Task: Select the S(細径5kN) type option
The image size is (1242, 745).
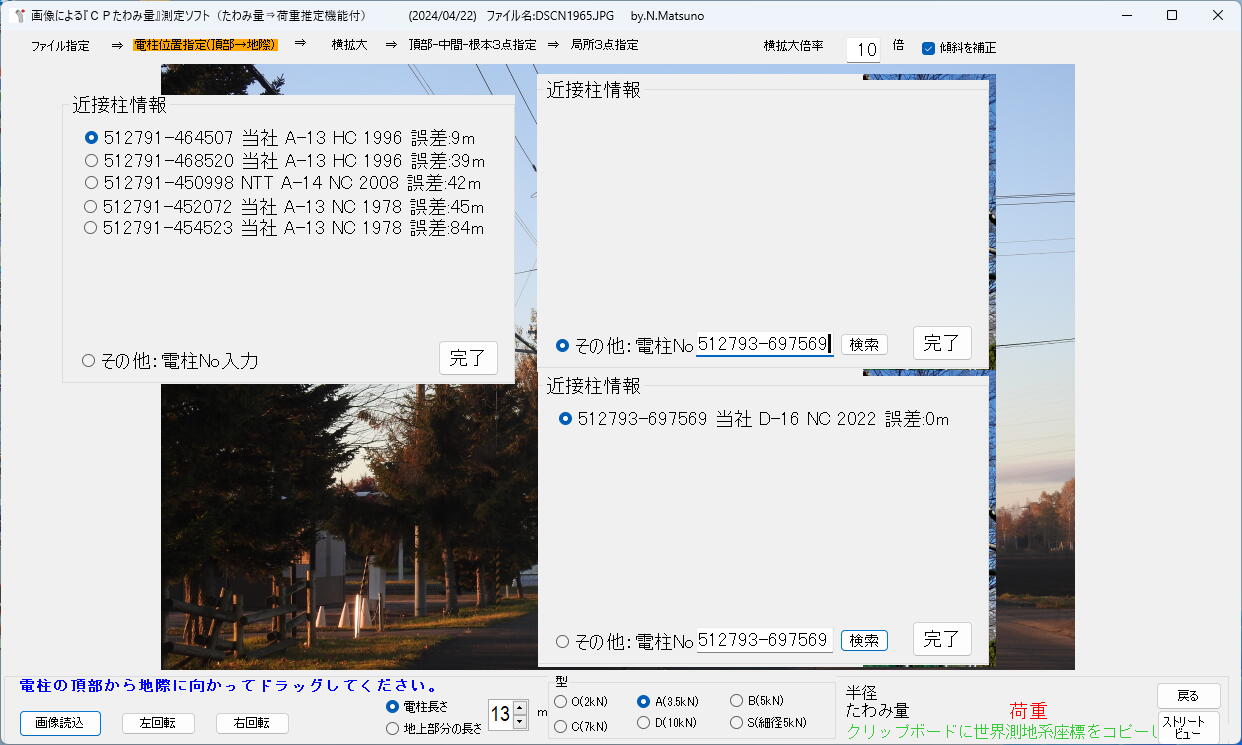Action: [x=737, y=723]
